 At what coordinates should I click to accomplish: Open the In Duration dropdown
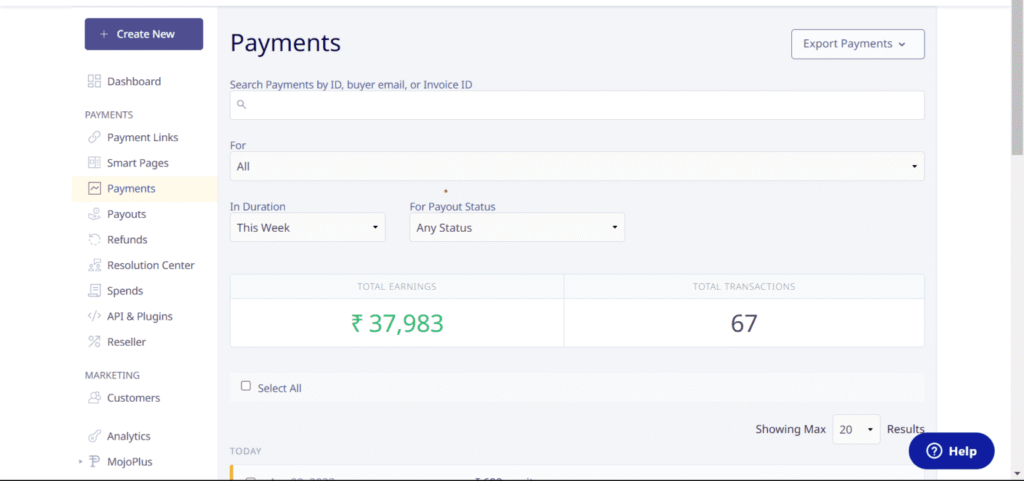tap(307, 228)
